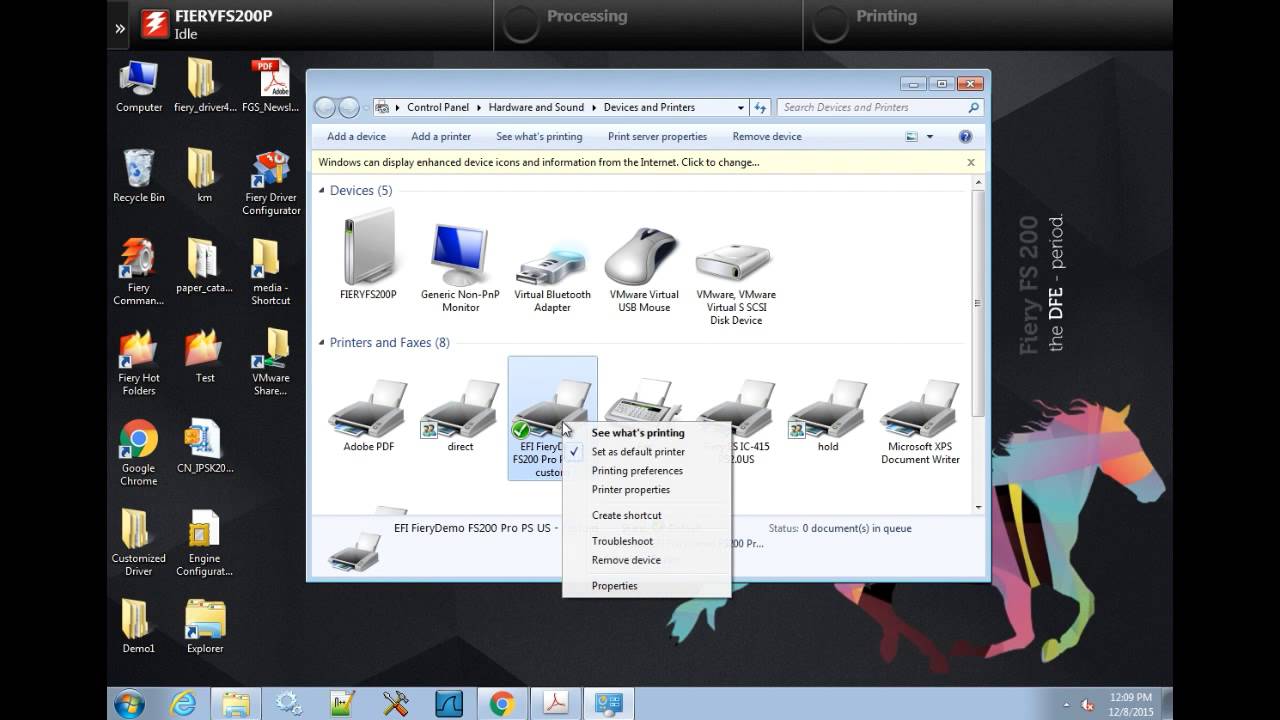Click the Windows Start button

point(129,704)
